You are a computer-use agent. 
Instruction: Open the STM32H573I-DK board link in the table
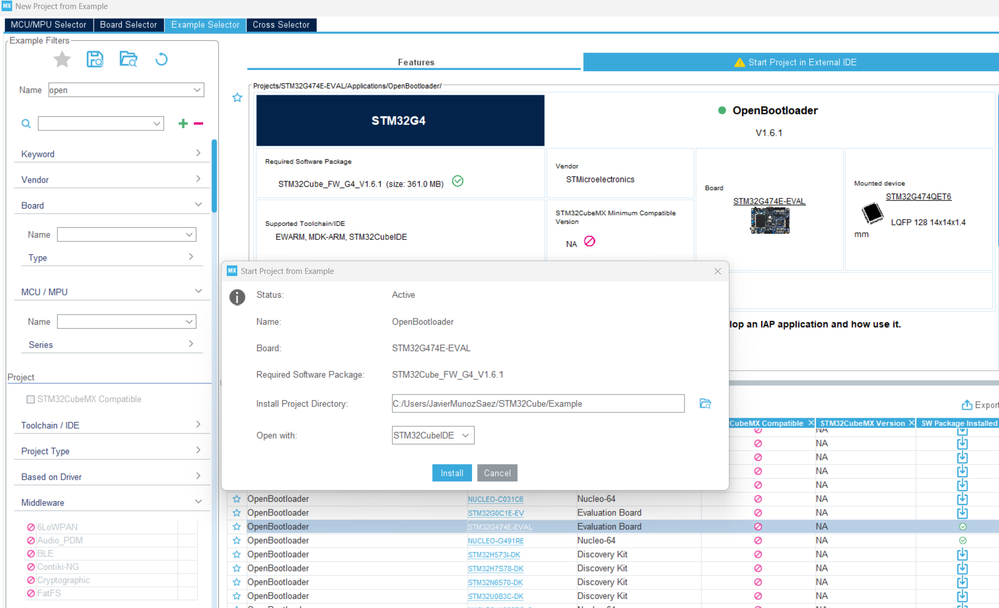click(x=494, y=555)
